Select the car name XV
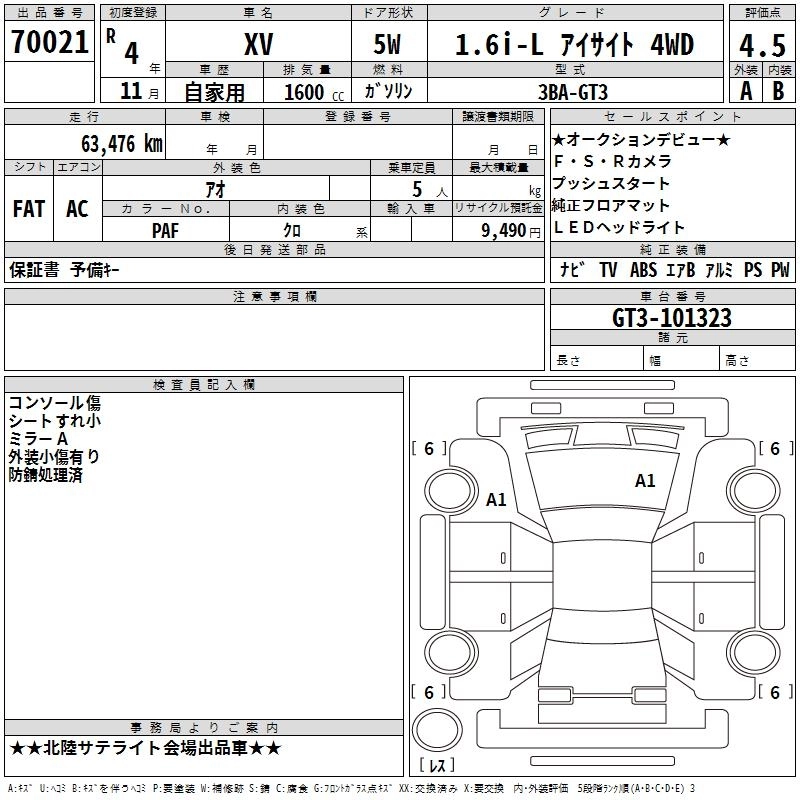800x800 pixels. pyautogui.click(x=259, y=44)
